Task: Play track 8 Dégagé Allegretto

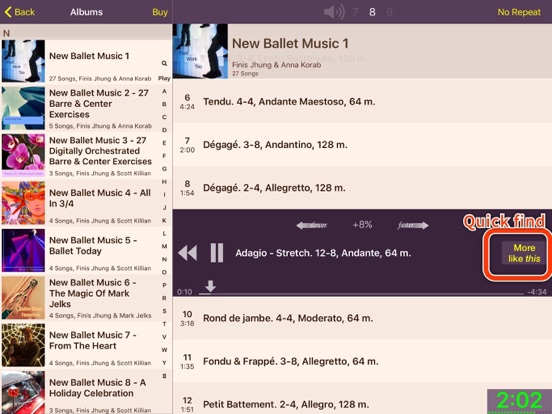Action: [362, 188]
